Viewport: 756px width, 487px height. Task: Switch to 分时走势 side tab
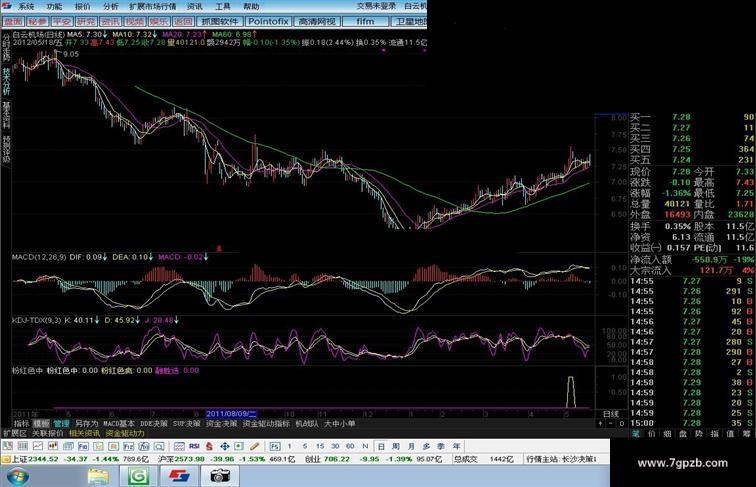tap(6, 47)
